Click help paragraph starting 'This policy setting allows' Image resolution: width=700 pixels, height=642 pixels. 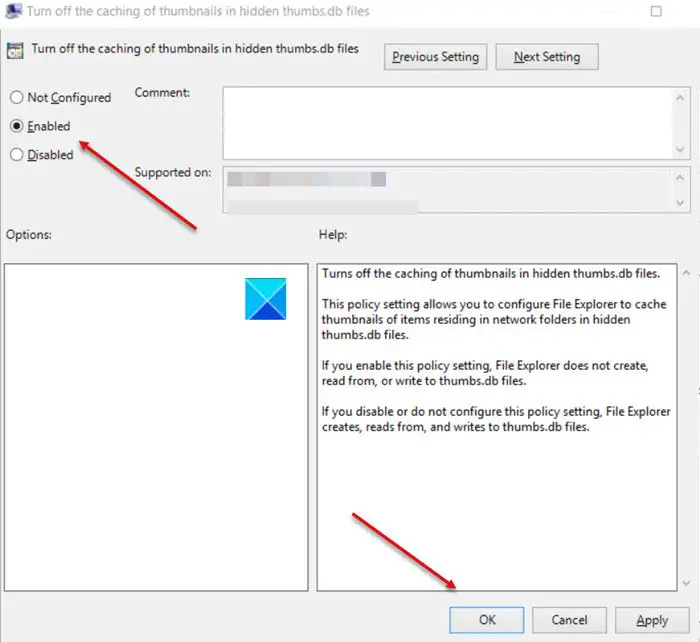(x=494, y=319)
